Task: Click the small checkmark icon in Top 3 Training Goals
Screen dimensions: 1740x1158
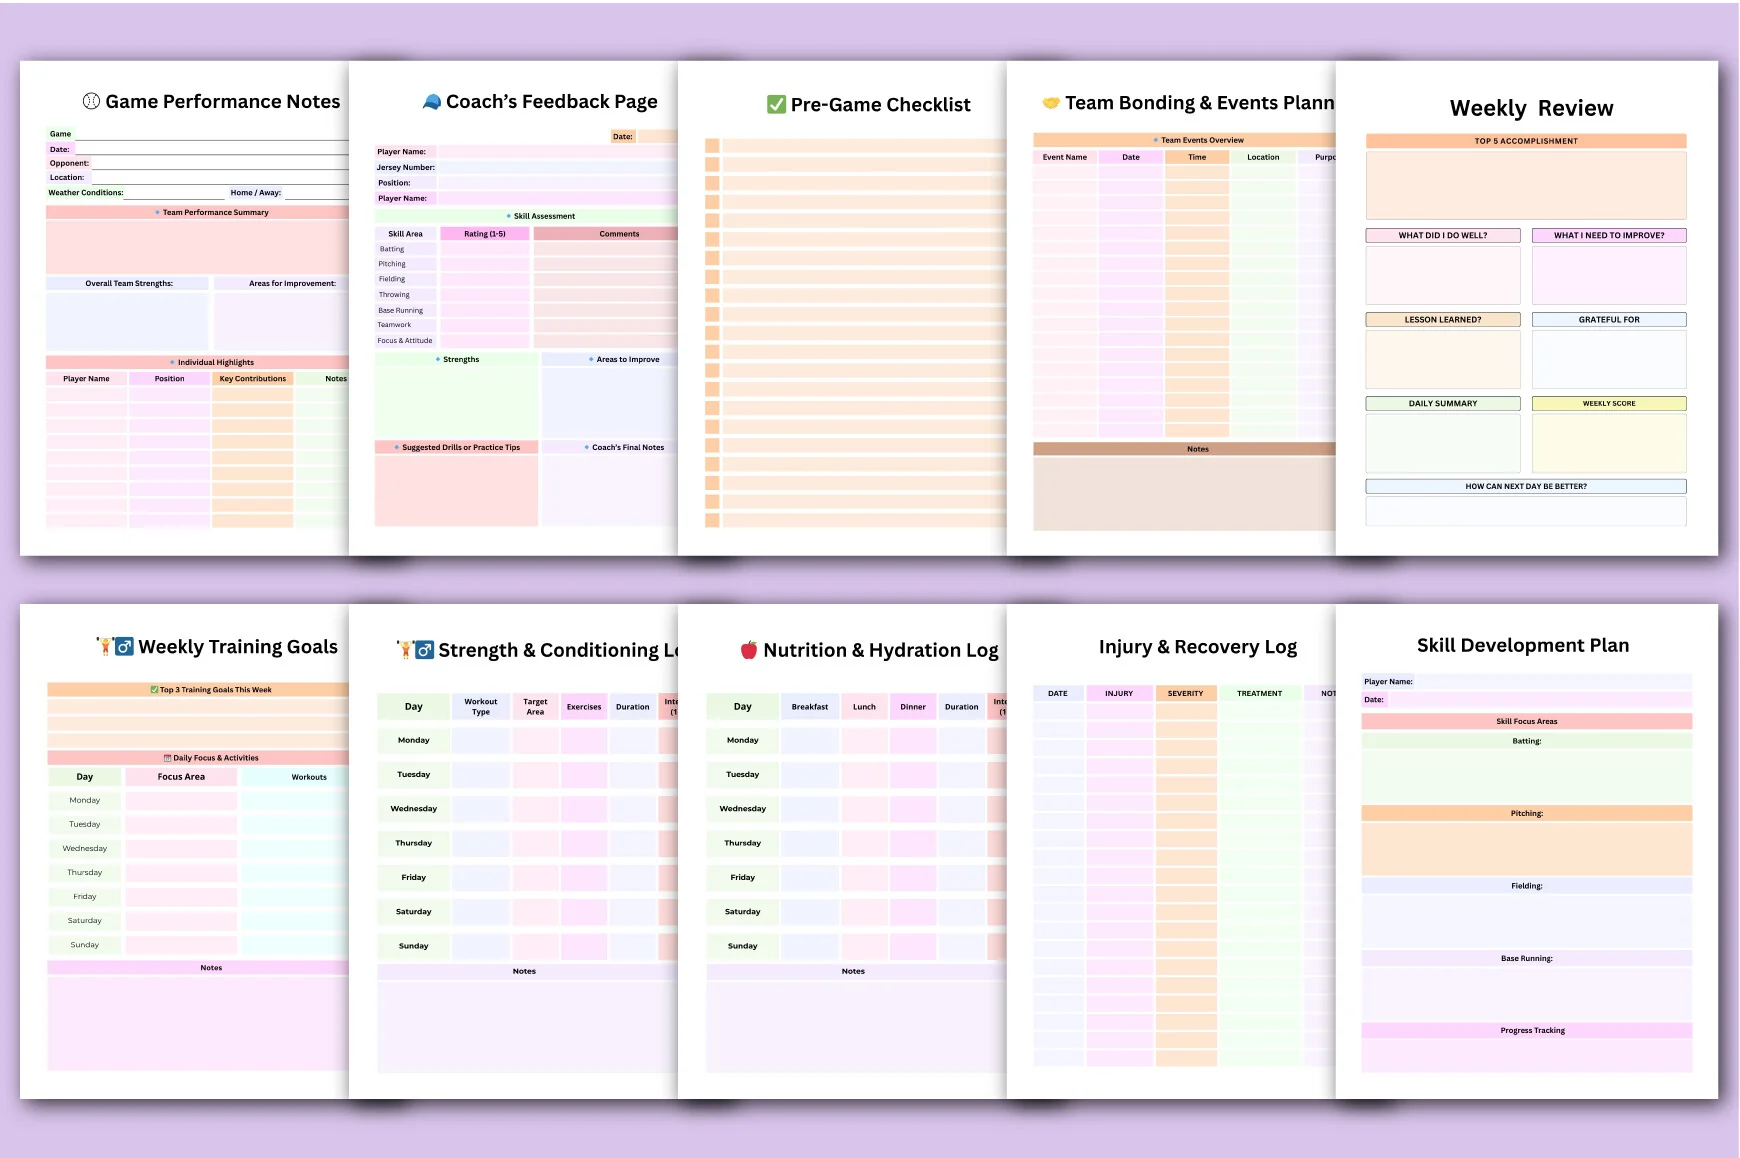Action: point(154,690)
